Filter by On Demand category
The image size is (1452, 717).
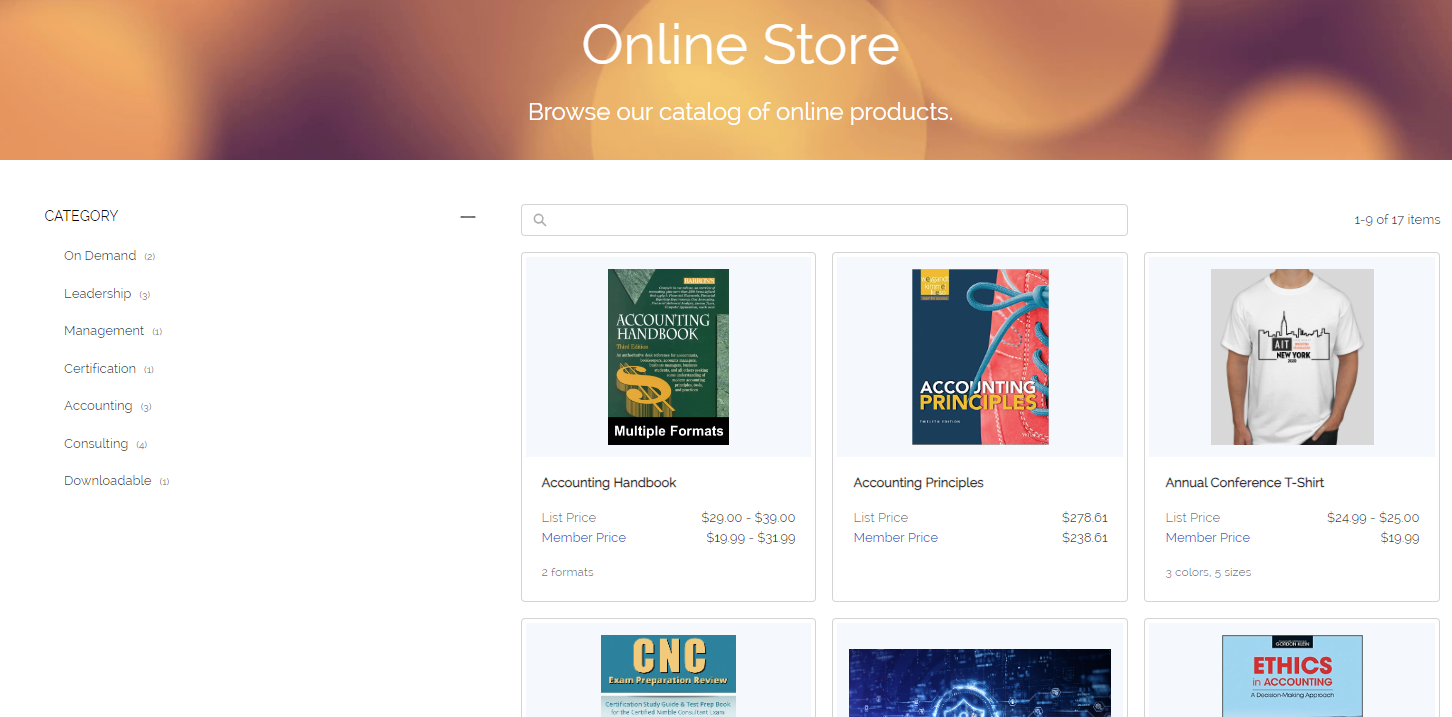(x=100, y=256)
